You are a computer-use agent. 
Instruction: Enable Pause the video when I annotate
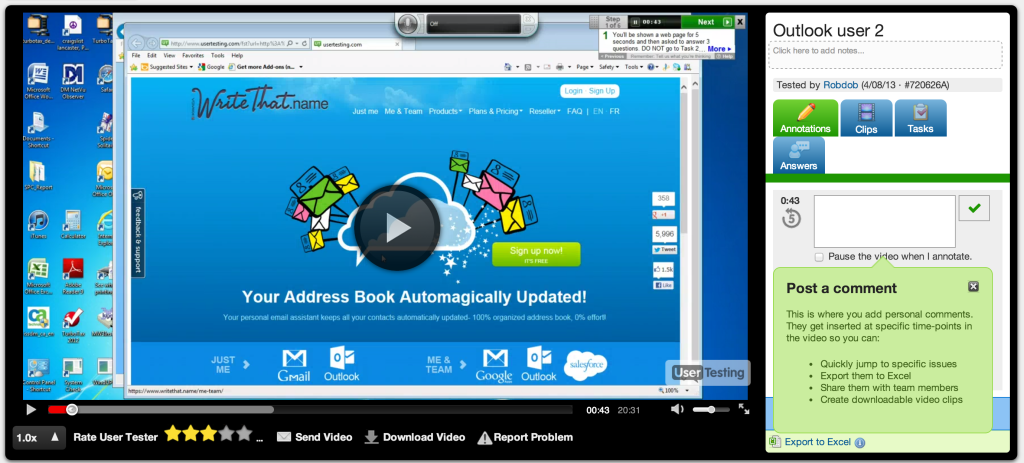(819, 257)
